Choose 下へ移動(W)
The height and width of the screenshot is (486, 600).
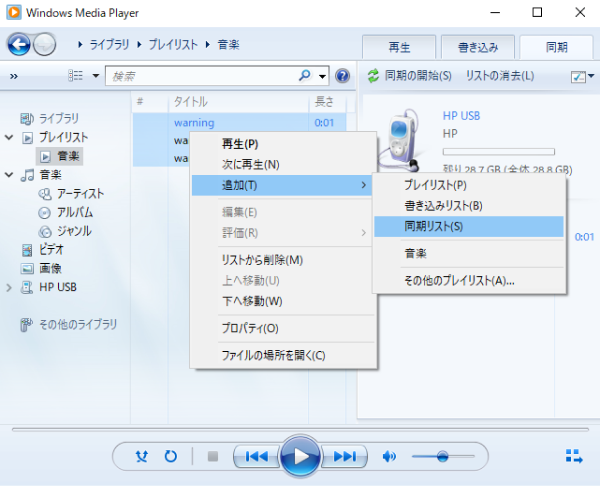click(283, 302)
